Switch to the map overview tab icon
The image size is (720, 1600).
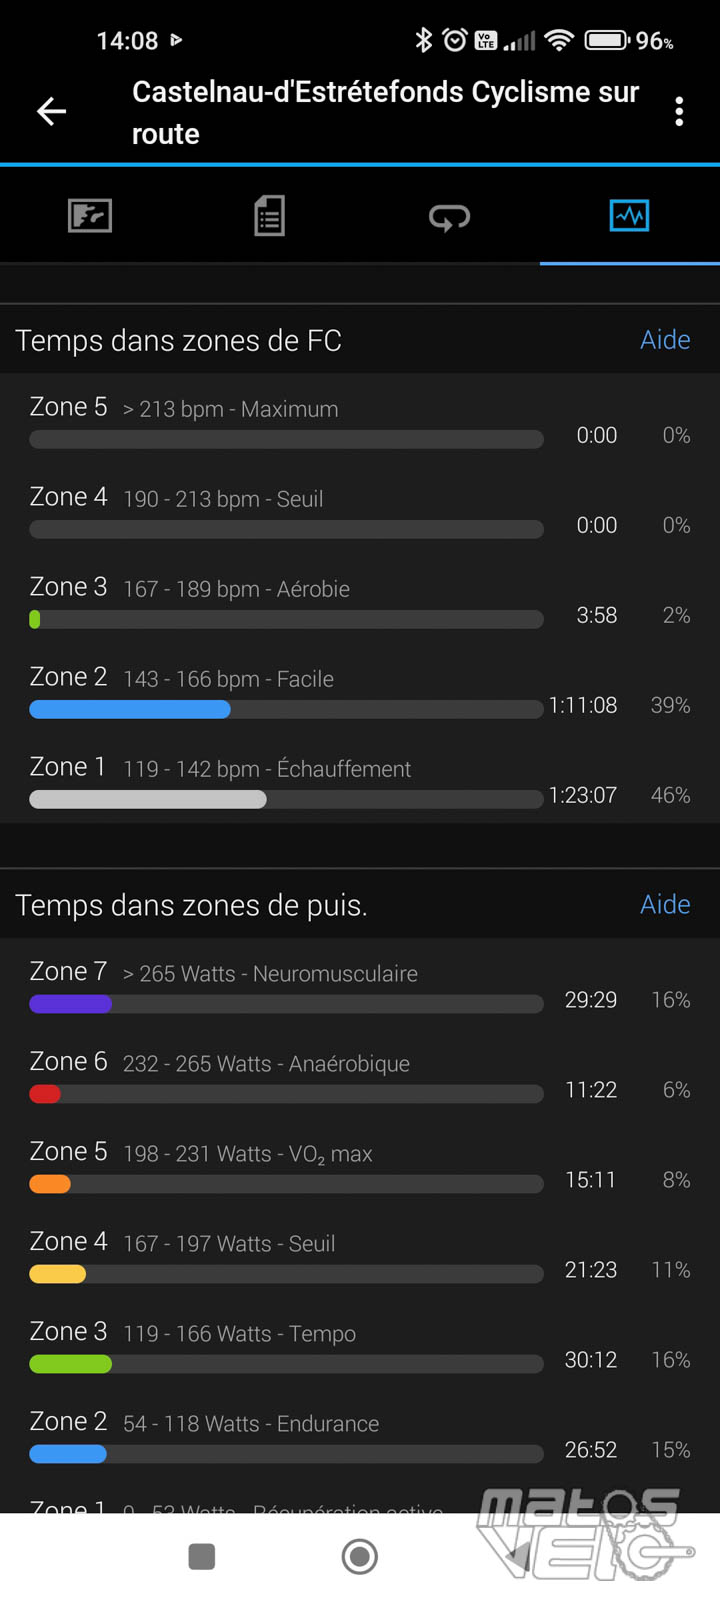coord(90,216)
